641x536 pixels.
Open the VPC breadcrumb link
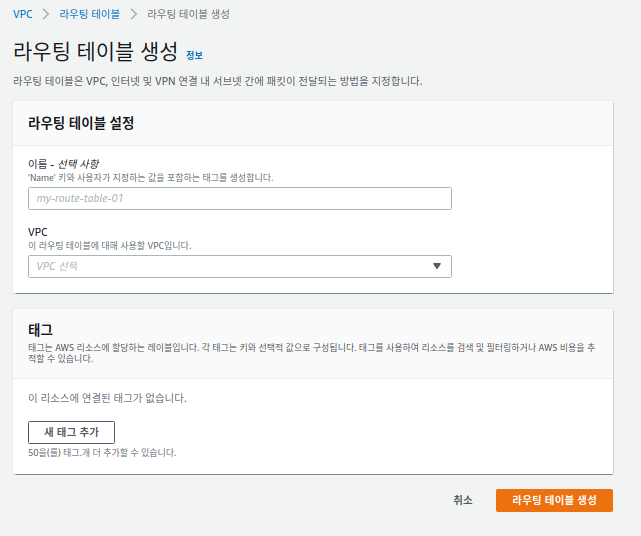coord(22,14)
